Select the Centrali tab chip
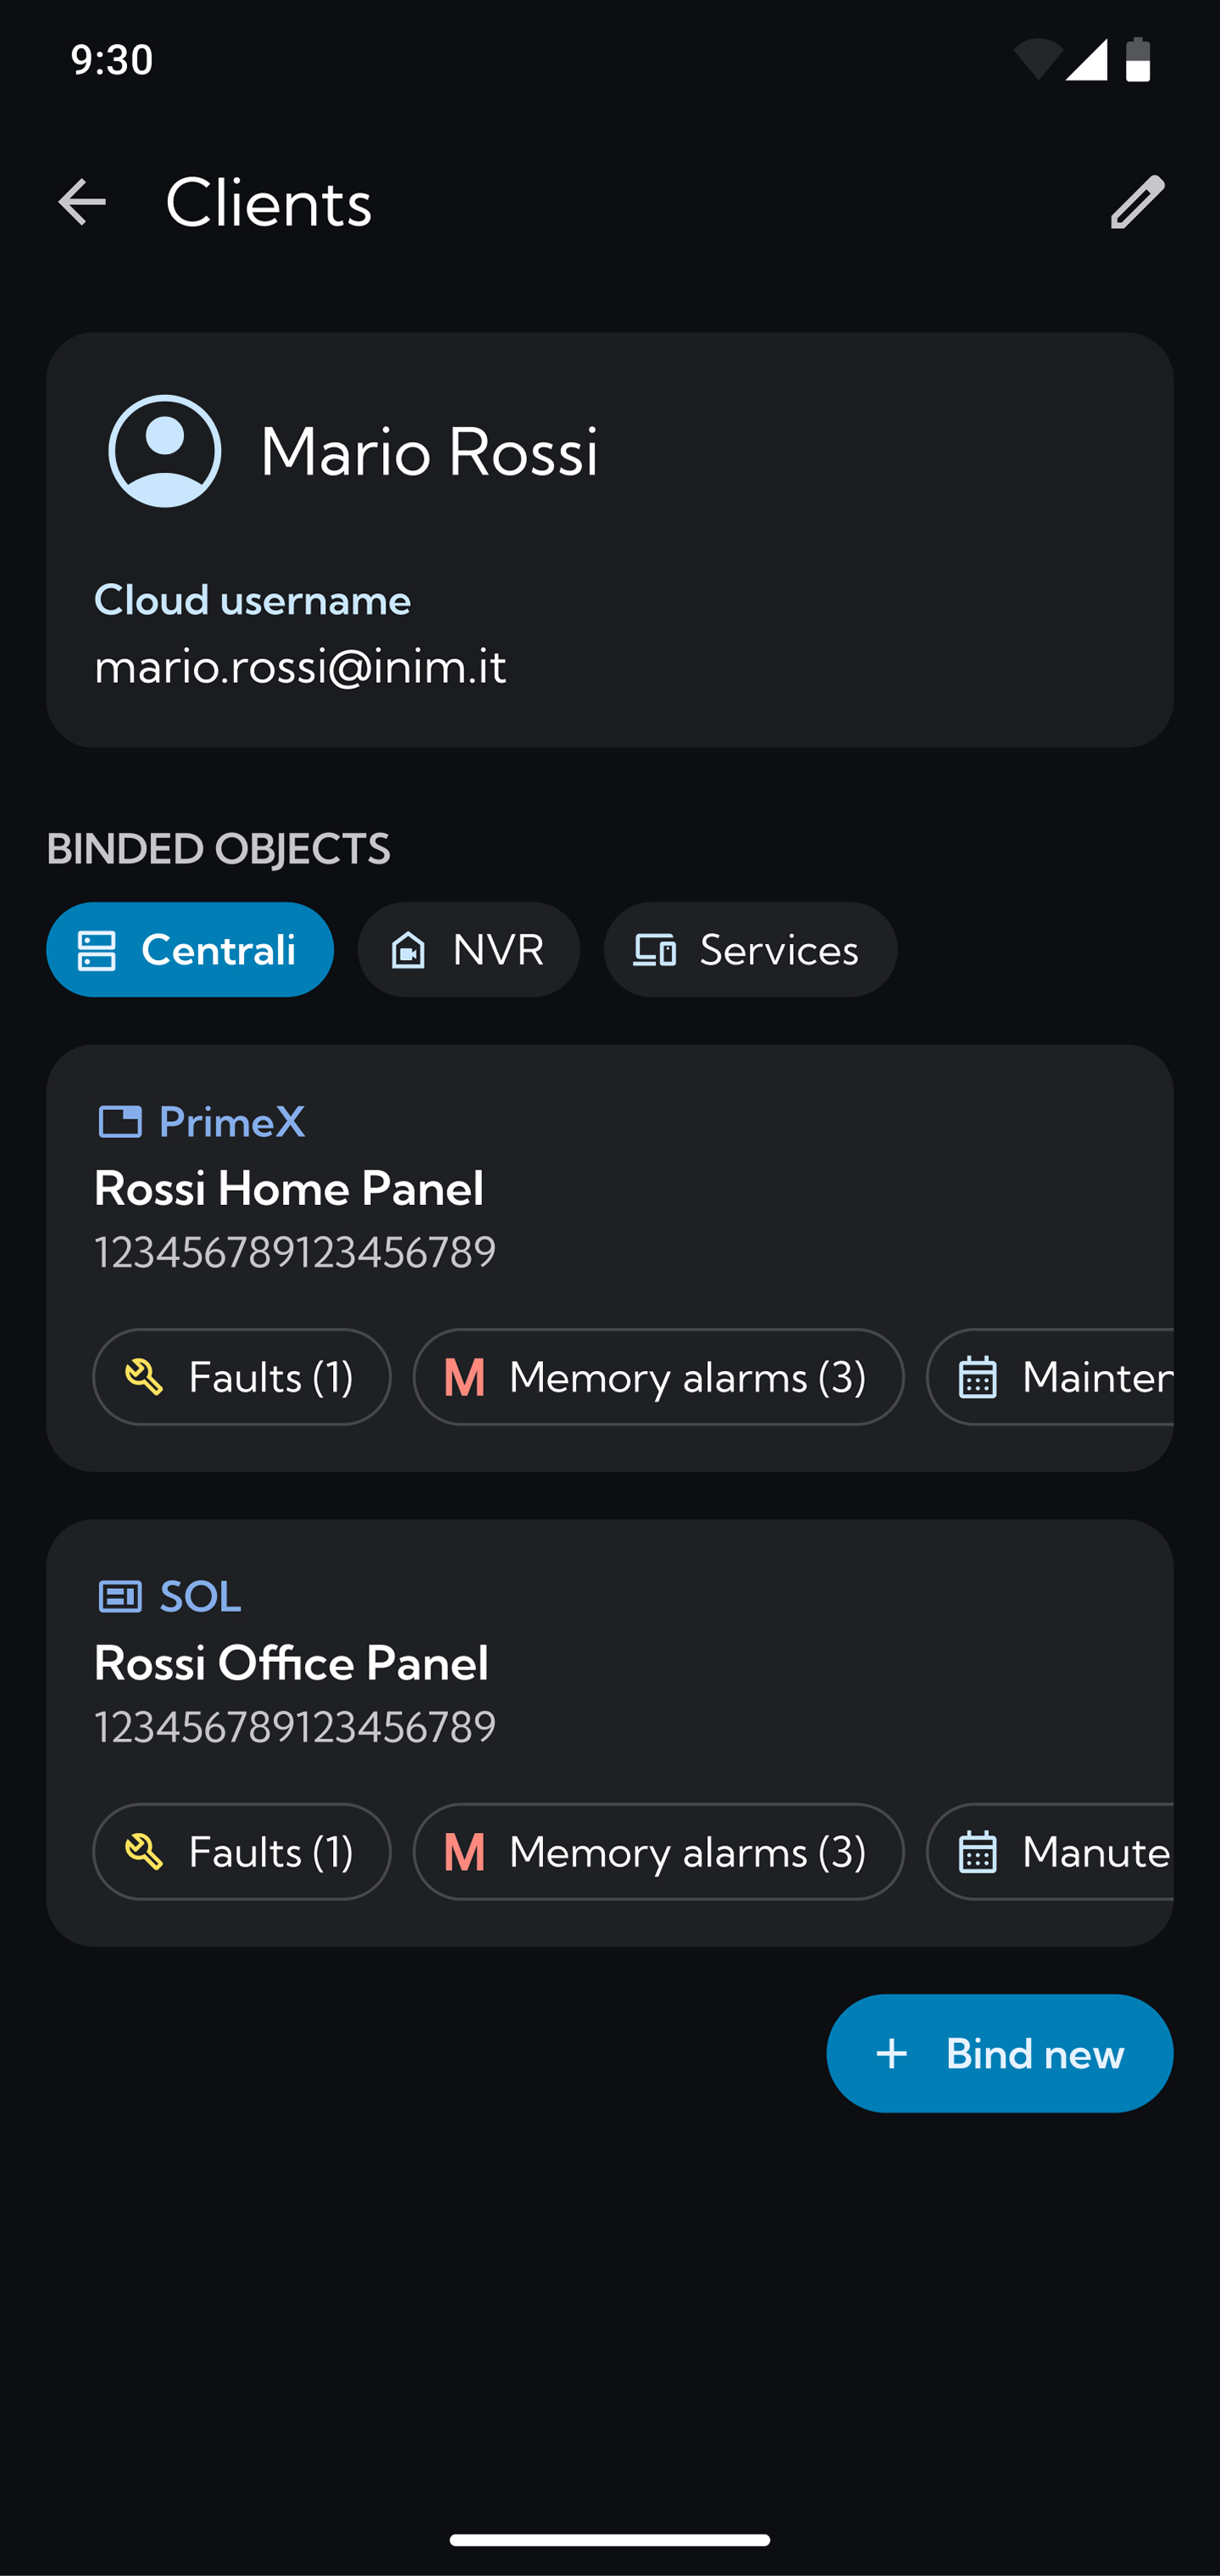 (x=190, y=950)
